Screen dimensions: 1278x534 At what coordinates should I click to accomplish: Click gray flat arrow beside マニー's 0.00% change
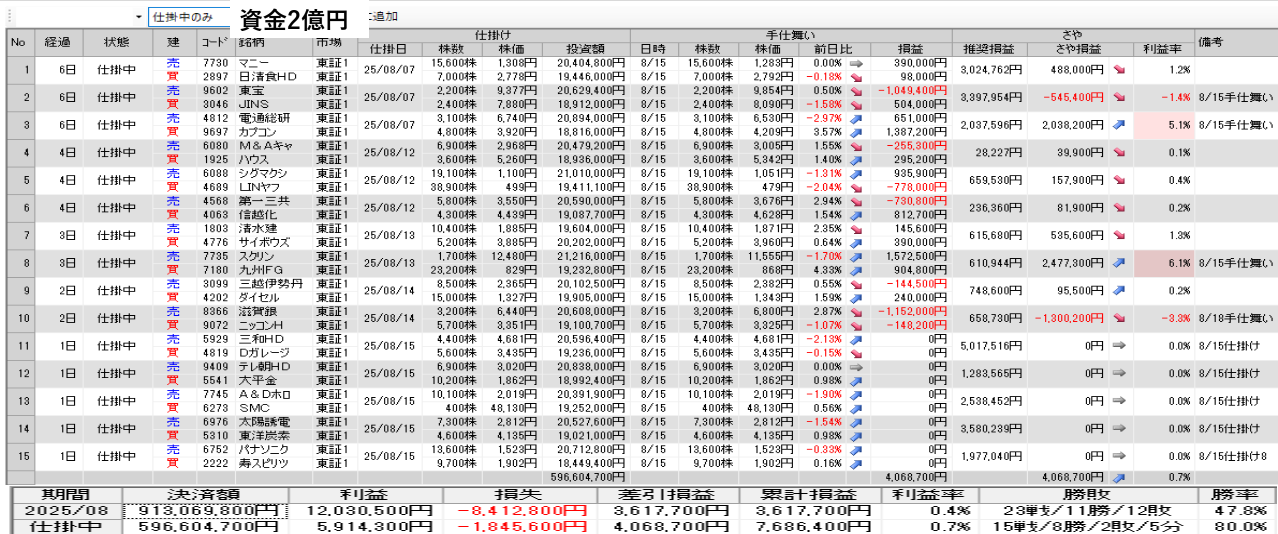(x=856, y=63)
